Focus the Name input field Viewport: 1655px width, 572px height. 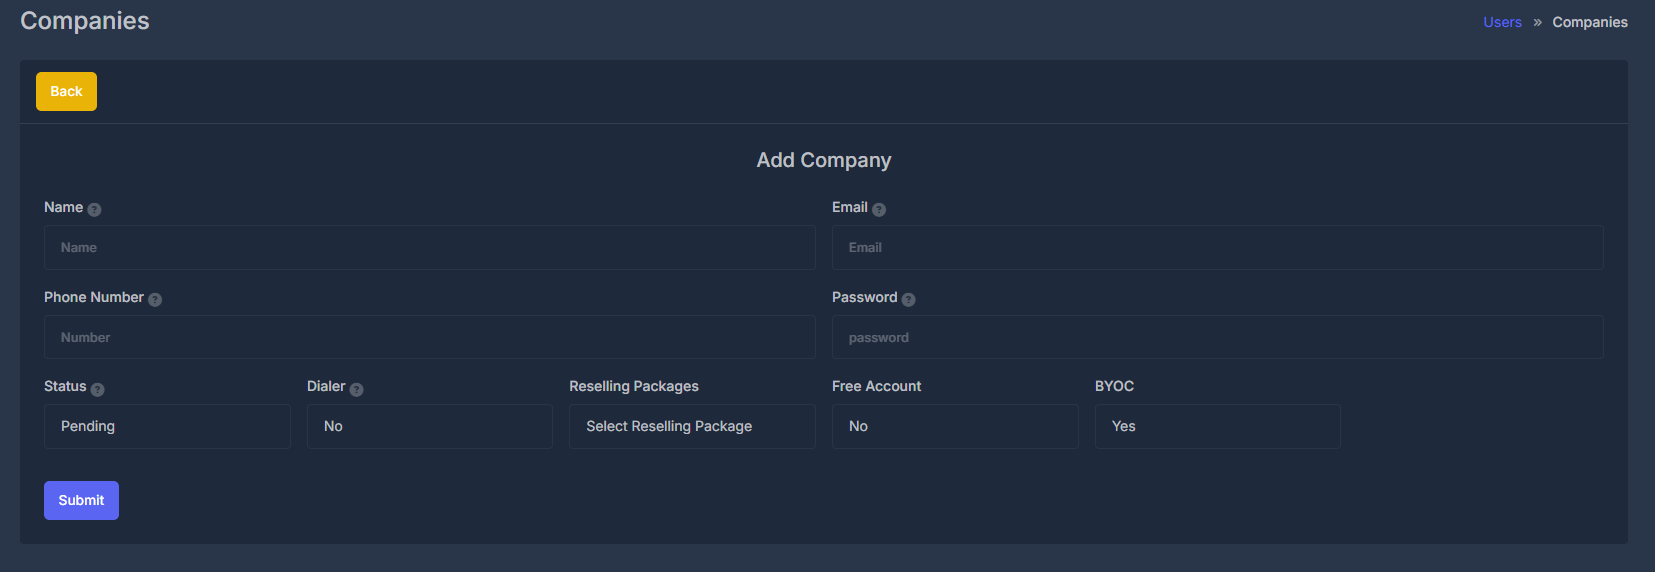[x=430, y=247]
